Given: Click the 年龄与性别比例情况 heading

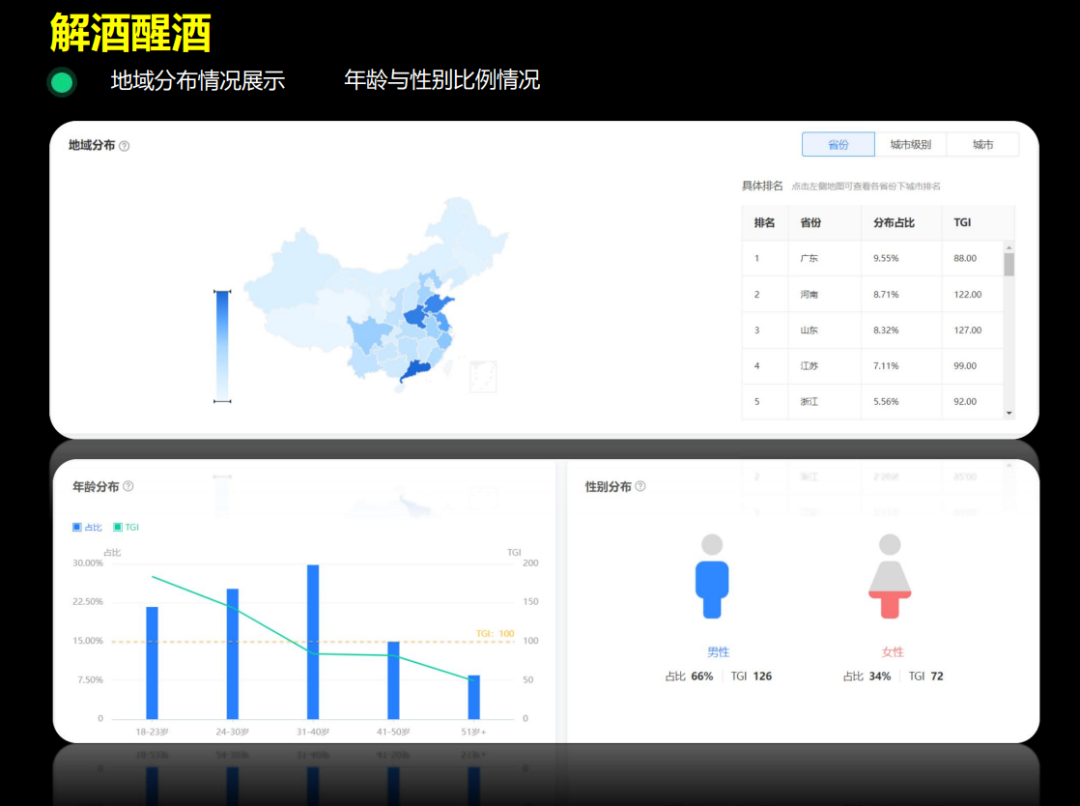Looking at the screenshot, I should point(442,80).
